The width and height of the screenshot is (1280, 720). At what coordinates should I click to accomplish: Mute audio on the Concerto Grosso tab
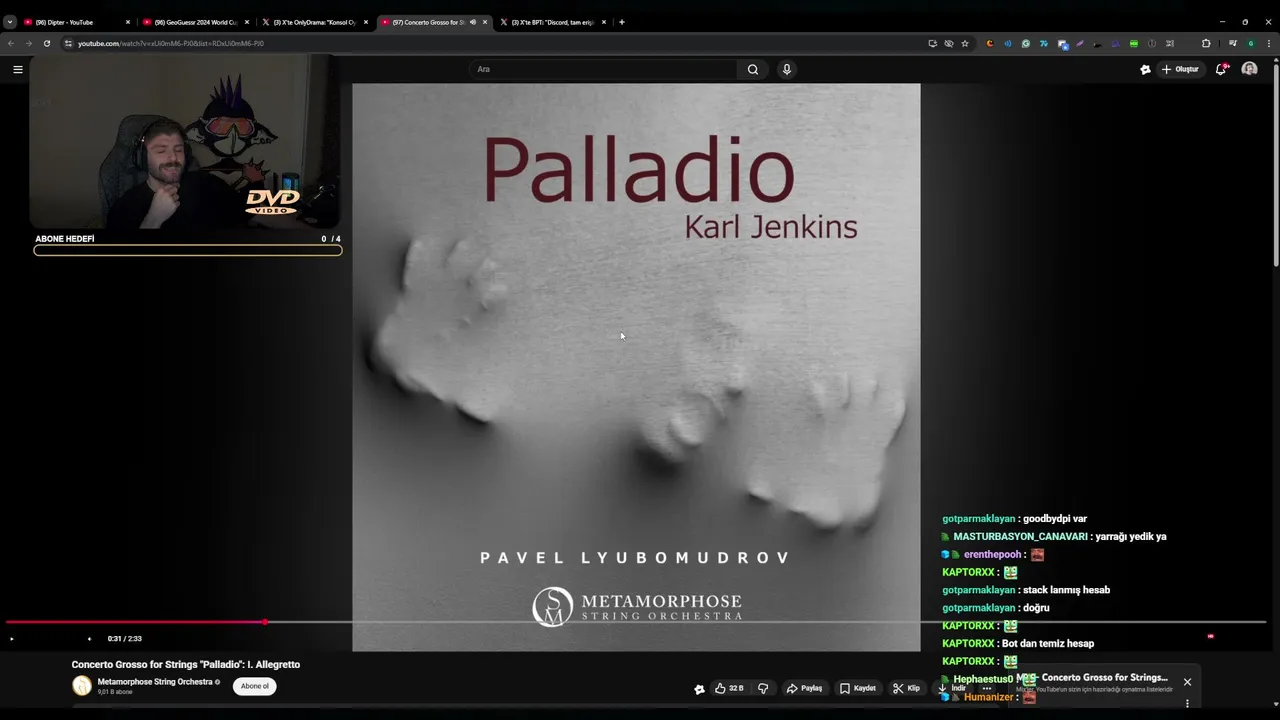pyautogui.click(x=473, y=22)
